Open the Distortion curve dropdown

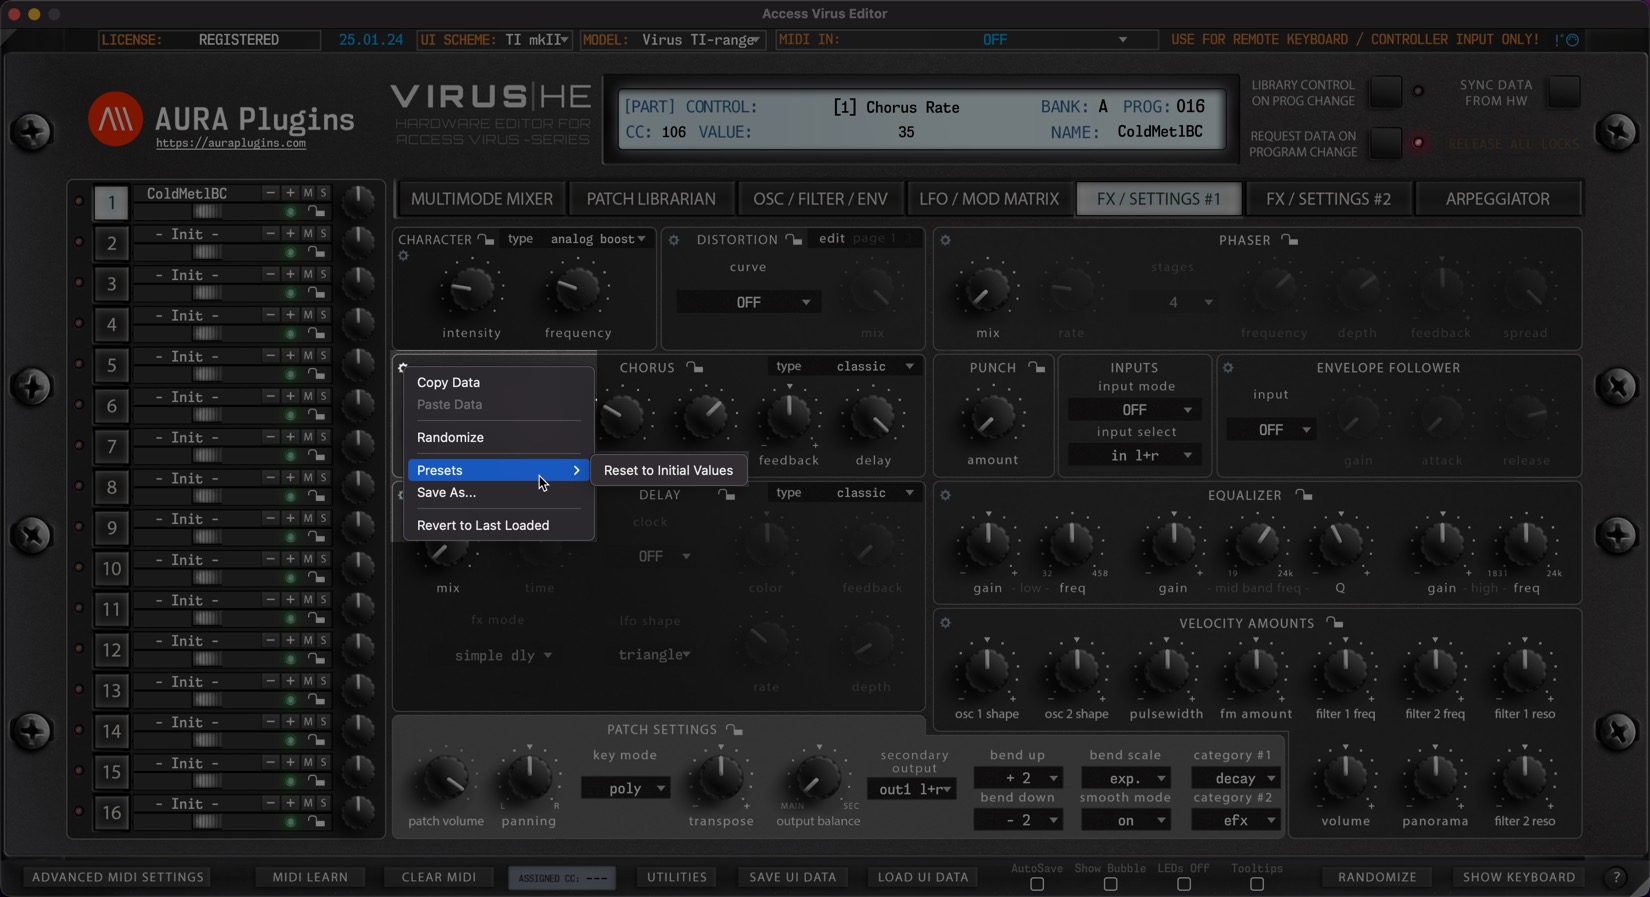pyautogui.click(x=748, y=302)
